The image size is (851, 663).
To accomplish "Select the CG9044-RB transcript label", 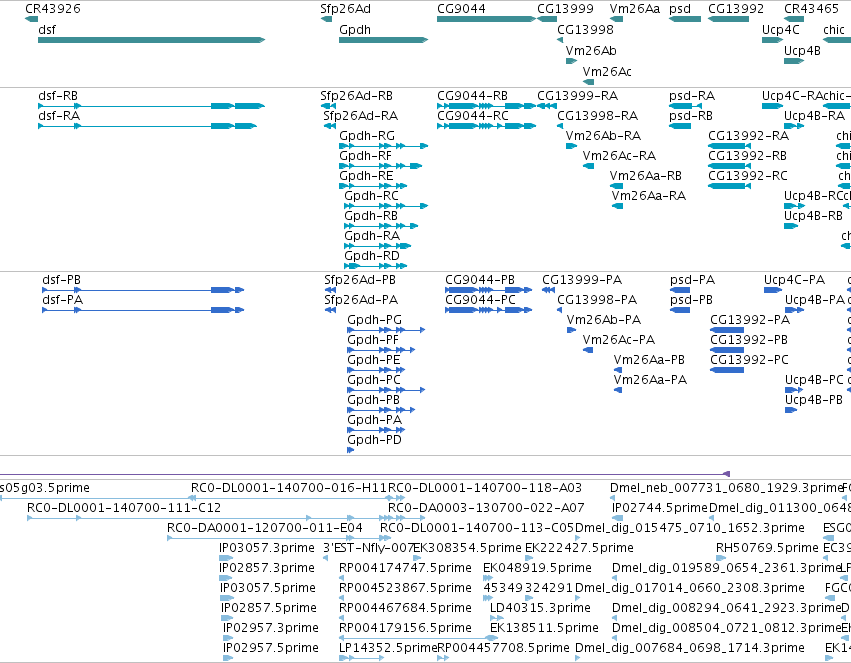I will [x=472, y=96].
